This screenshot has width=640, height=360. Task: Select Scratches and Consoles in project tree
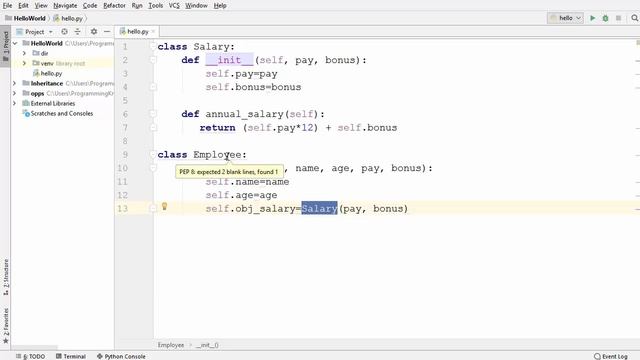coord(62,113)
